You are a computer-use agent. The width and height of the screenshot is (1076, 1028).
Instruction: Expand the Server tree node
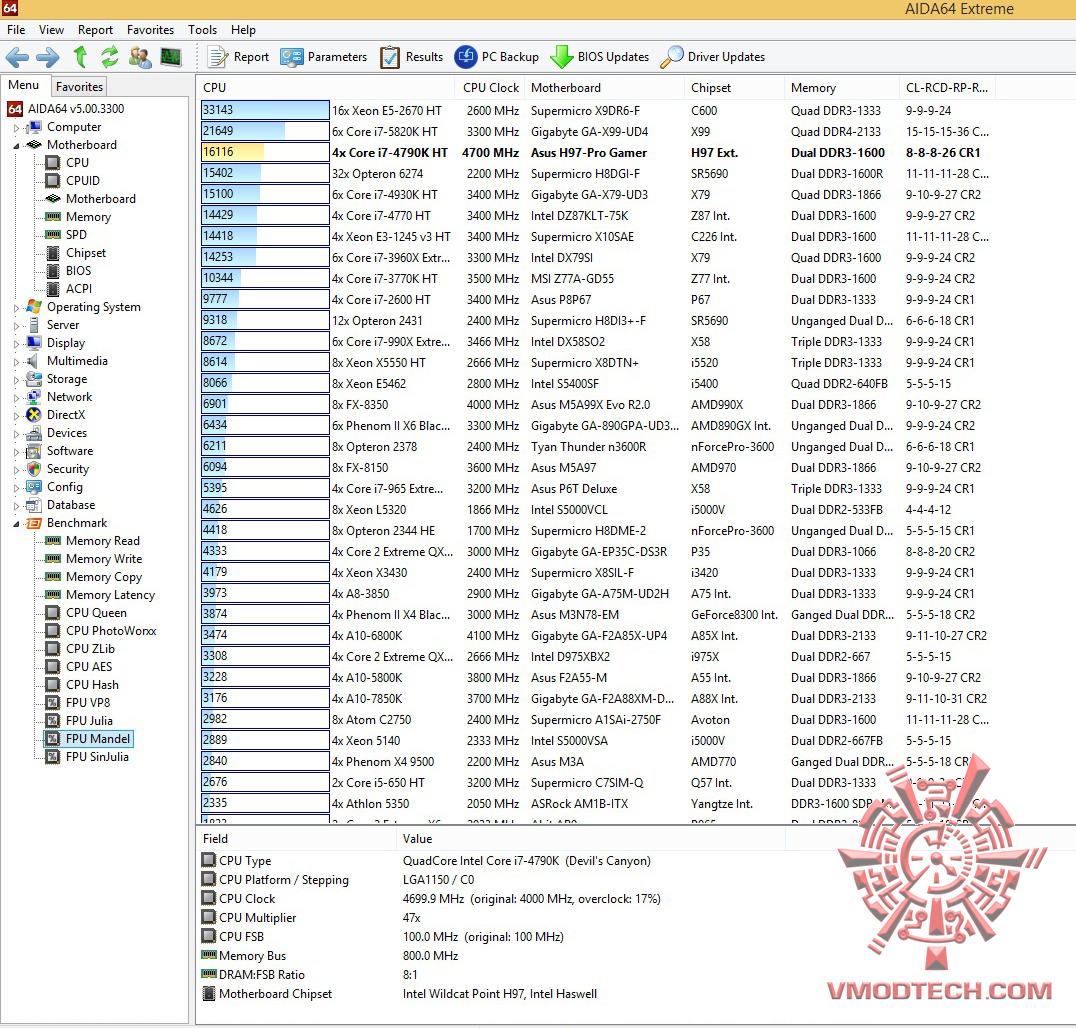click(16, 325)
